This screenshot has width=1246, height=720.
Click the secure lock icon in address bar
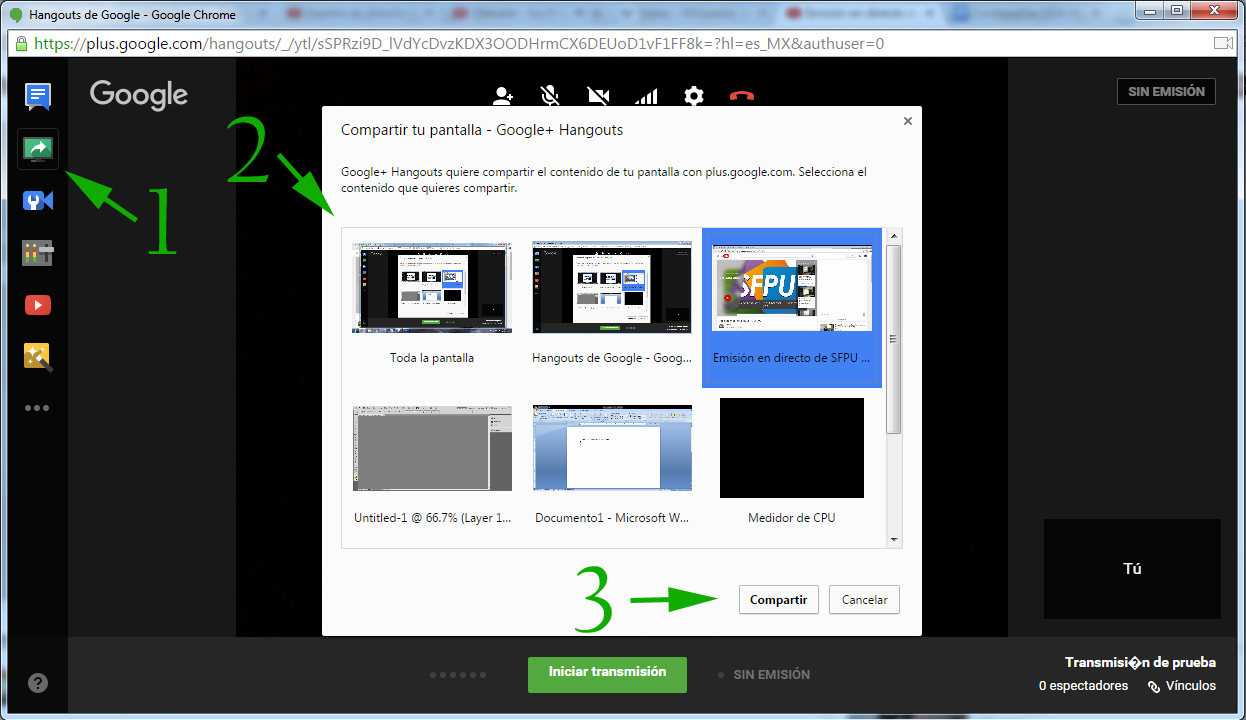click(20, 44)
